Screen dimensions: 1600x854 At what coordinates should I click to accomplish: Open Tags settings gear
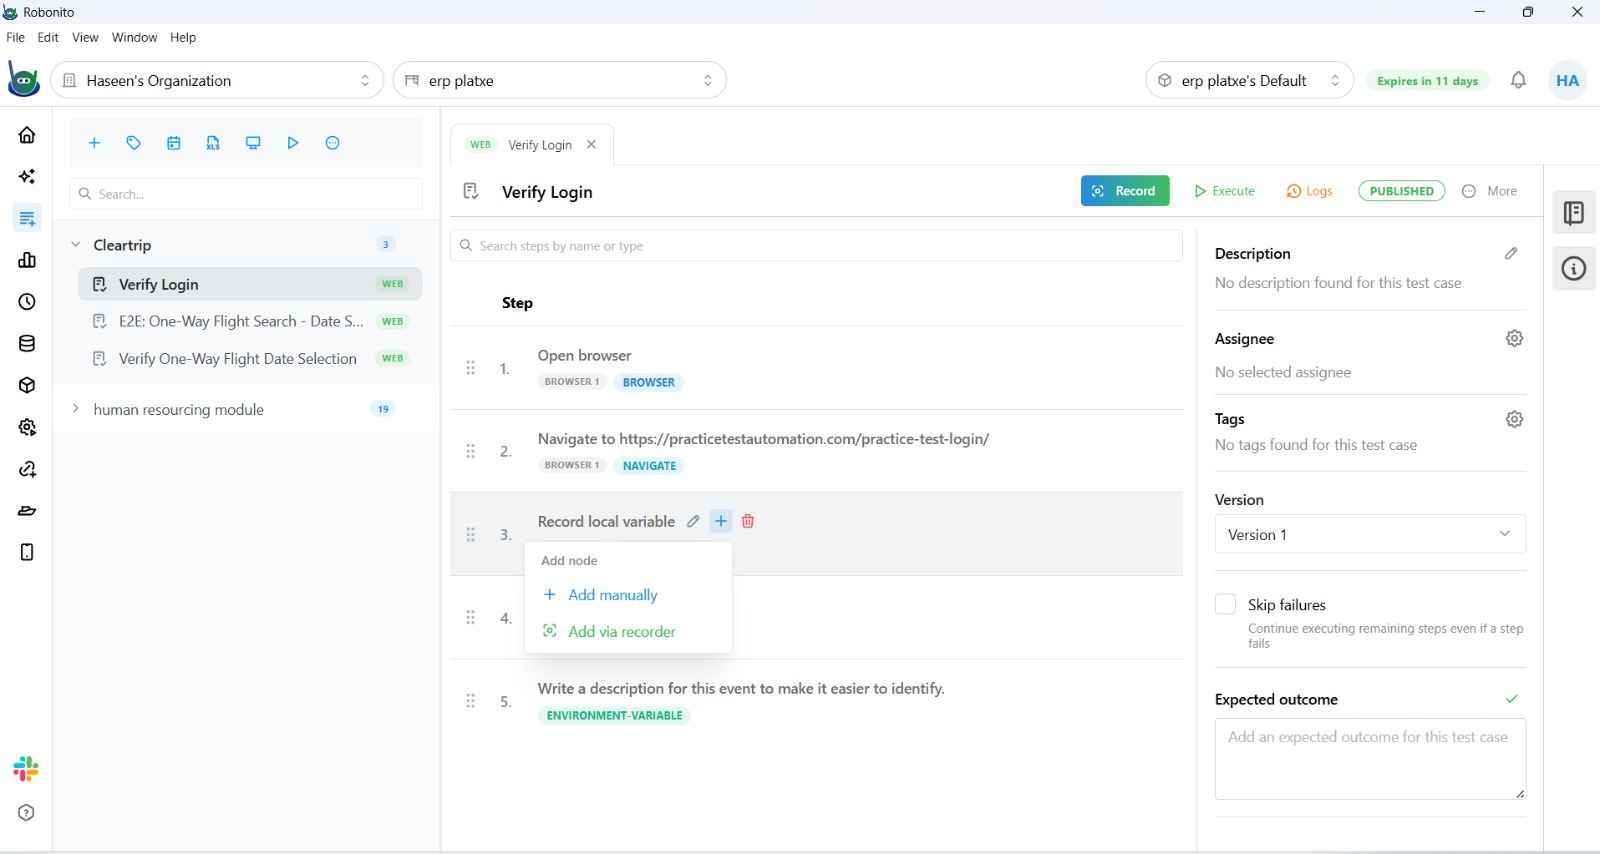tap(1515, 419)
